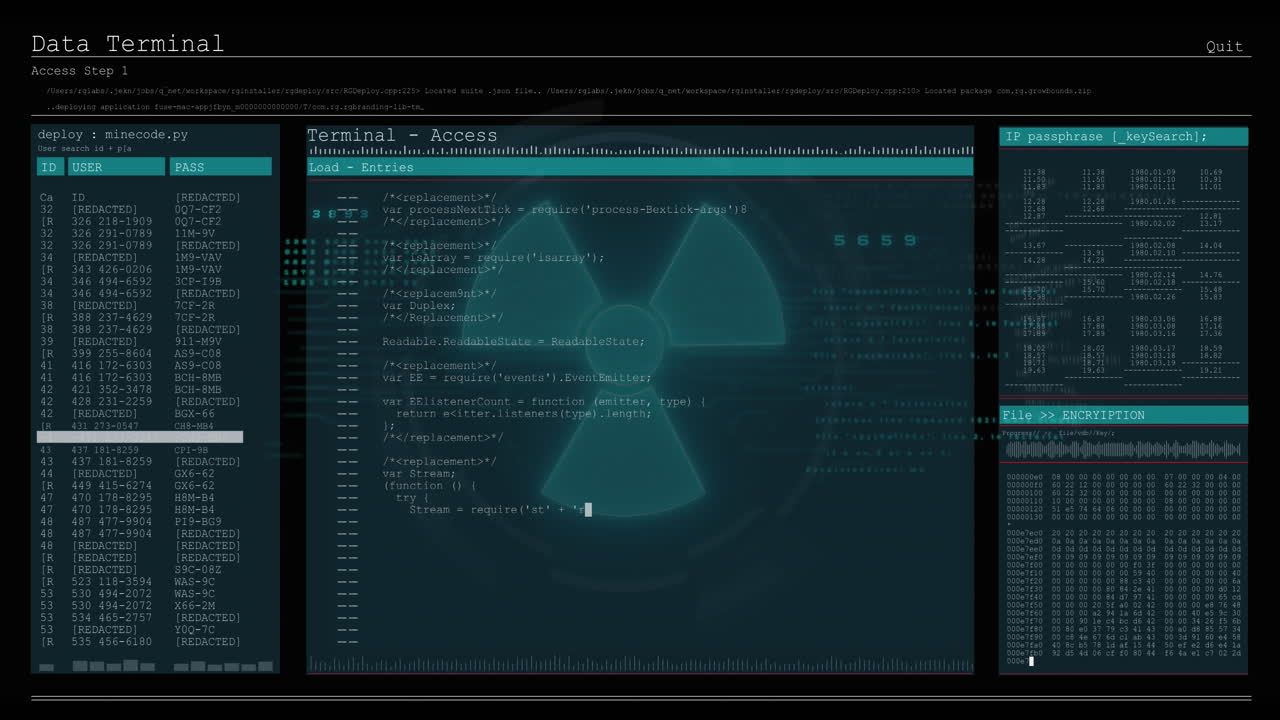This screenshot has width=1280, height=720.
Task: Open the Access Step 1 menu
Action: point(77,70)
